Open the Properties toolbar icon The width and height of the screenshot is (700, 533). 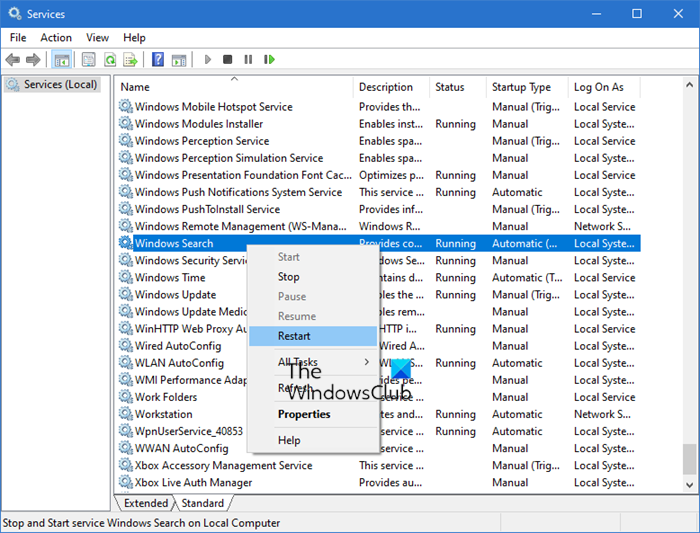coord(88,59)
